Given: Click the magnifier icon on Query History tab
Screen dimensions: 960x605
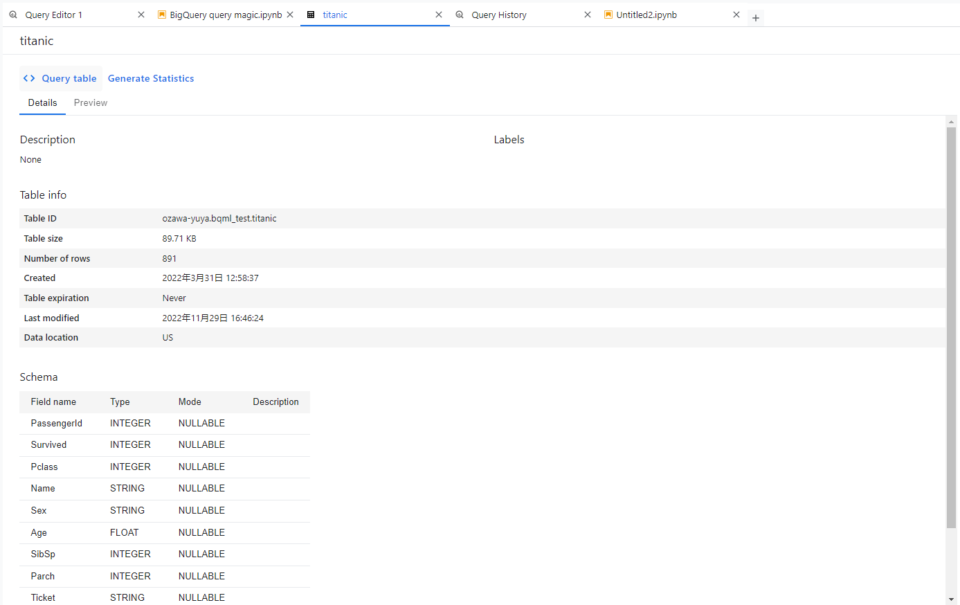Looking at the screenshot, I should 461,15.
